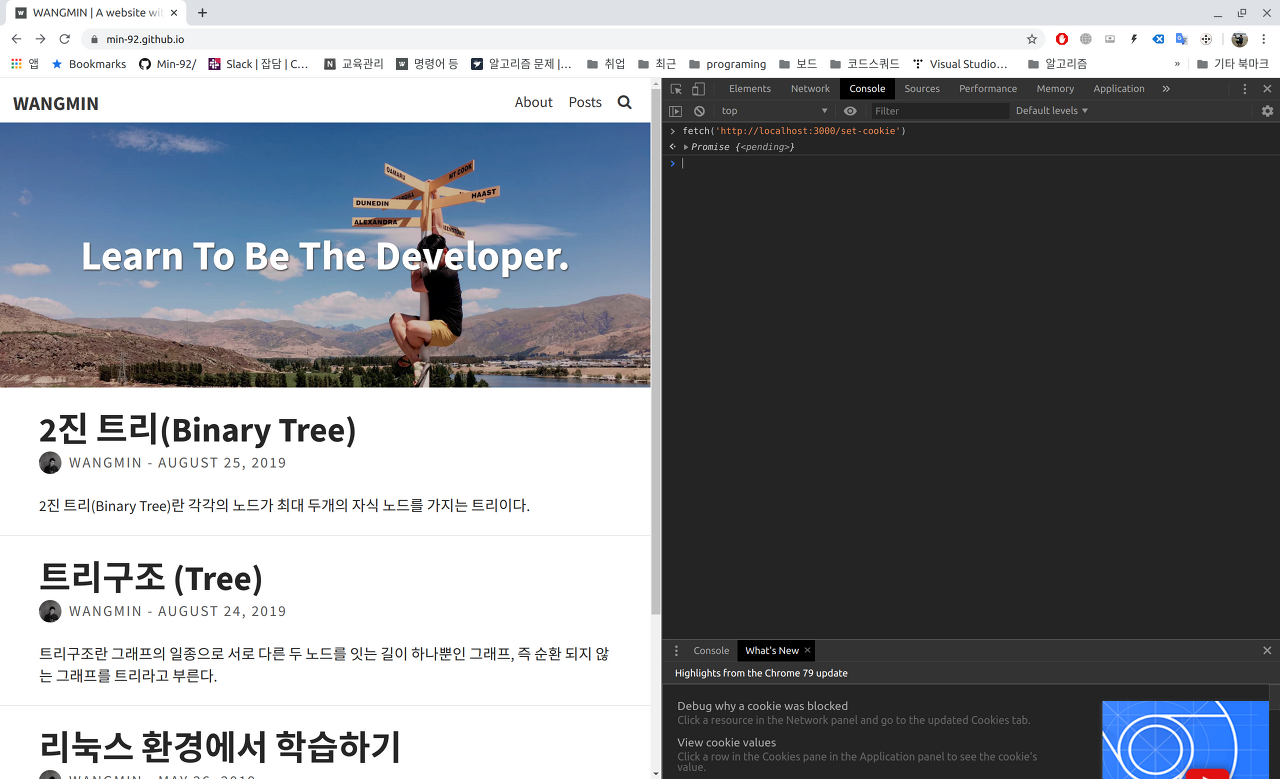
Task: Open the 트리구조 (Tree) post
Action: 151,578
